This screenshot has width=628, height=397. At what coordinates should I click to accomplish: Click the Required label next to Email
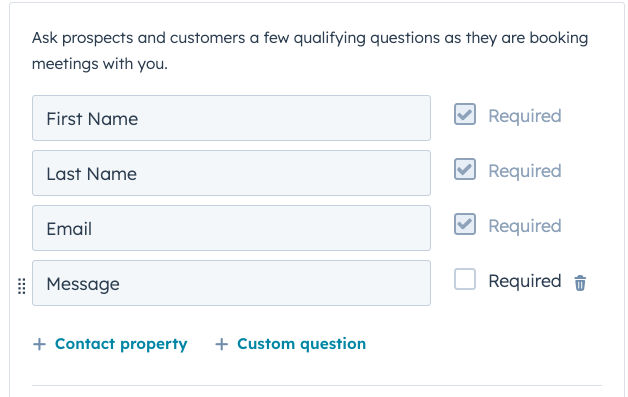click(x=525, y=226)
